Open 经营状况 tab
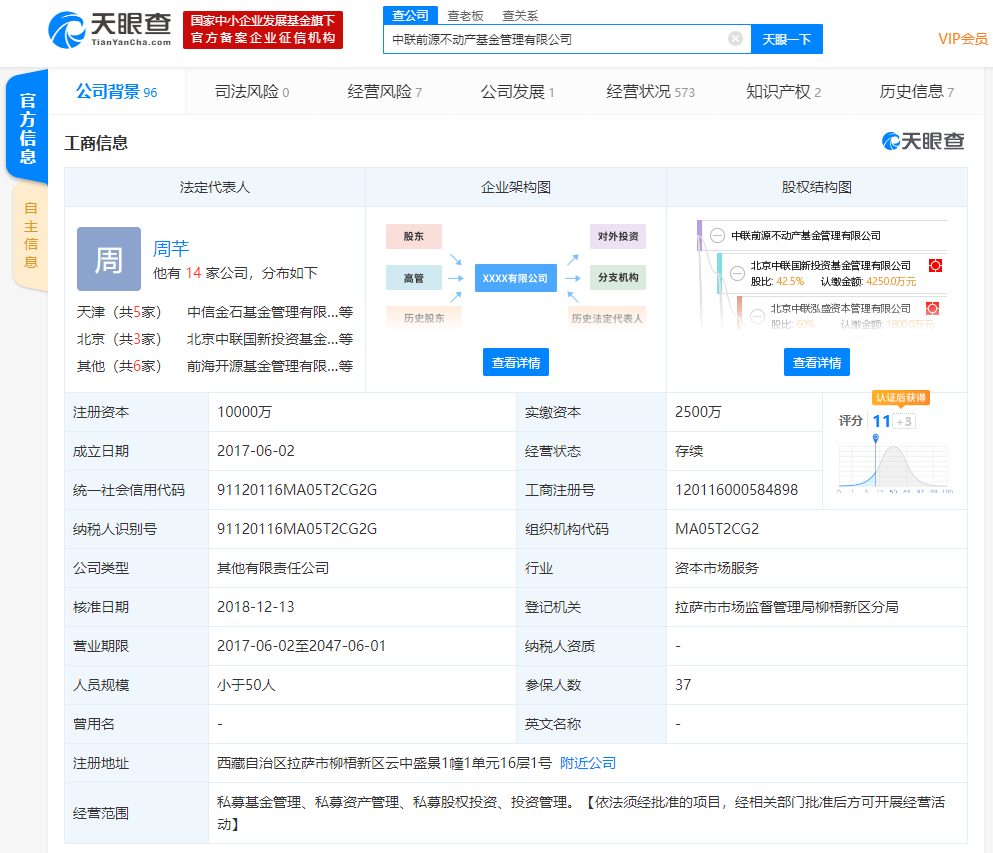Screen dimensions: 993x853 coord(650,92)
